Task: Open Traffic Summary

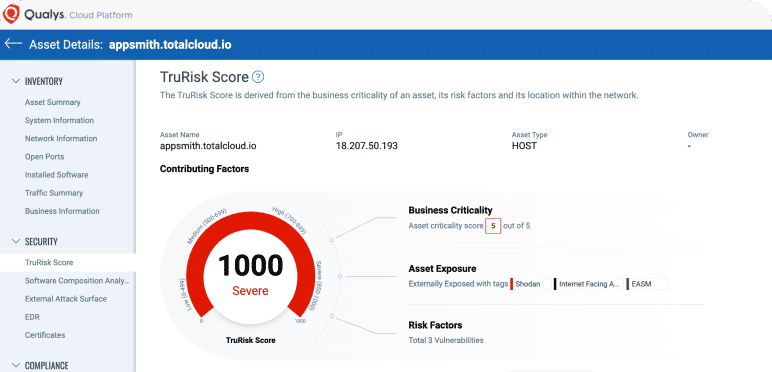Action: (x=54, y=193)
